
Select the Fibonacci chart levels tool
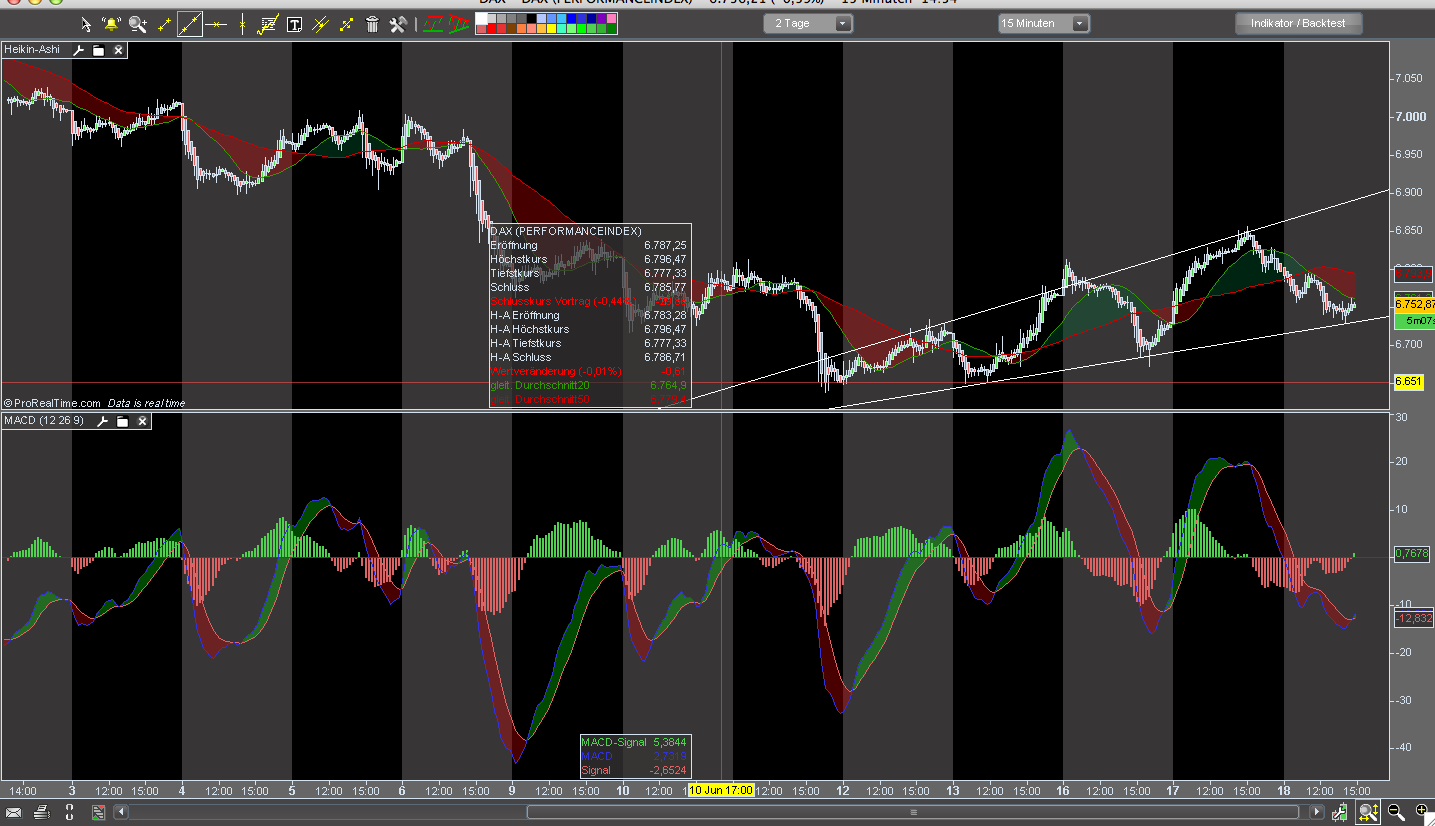click(x=268, y=25)
